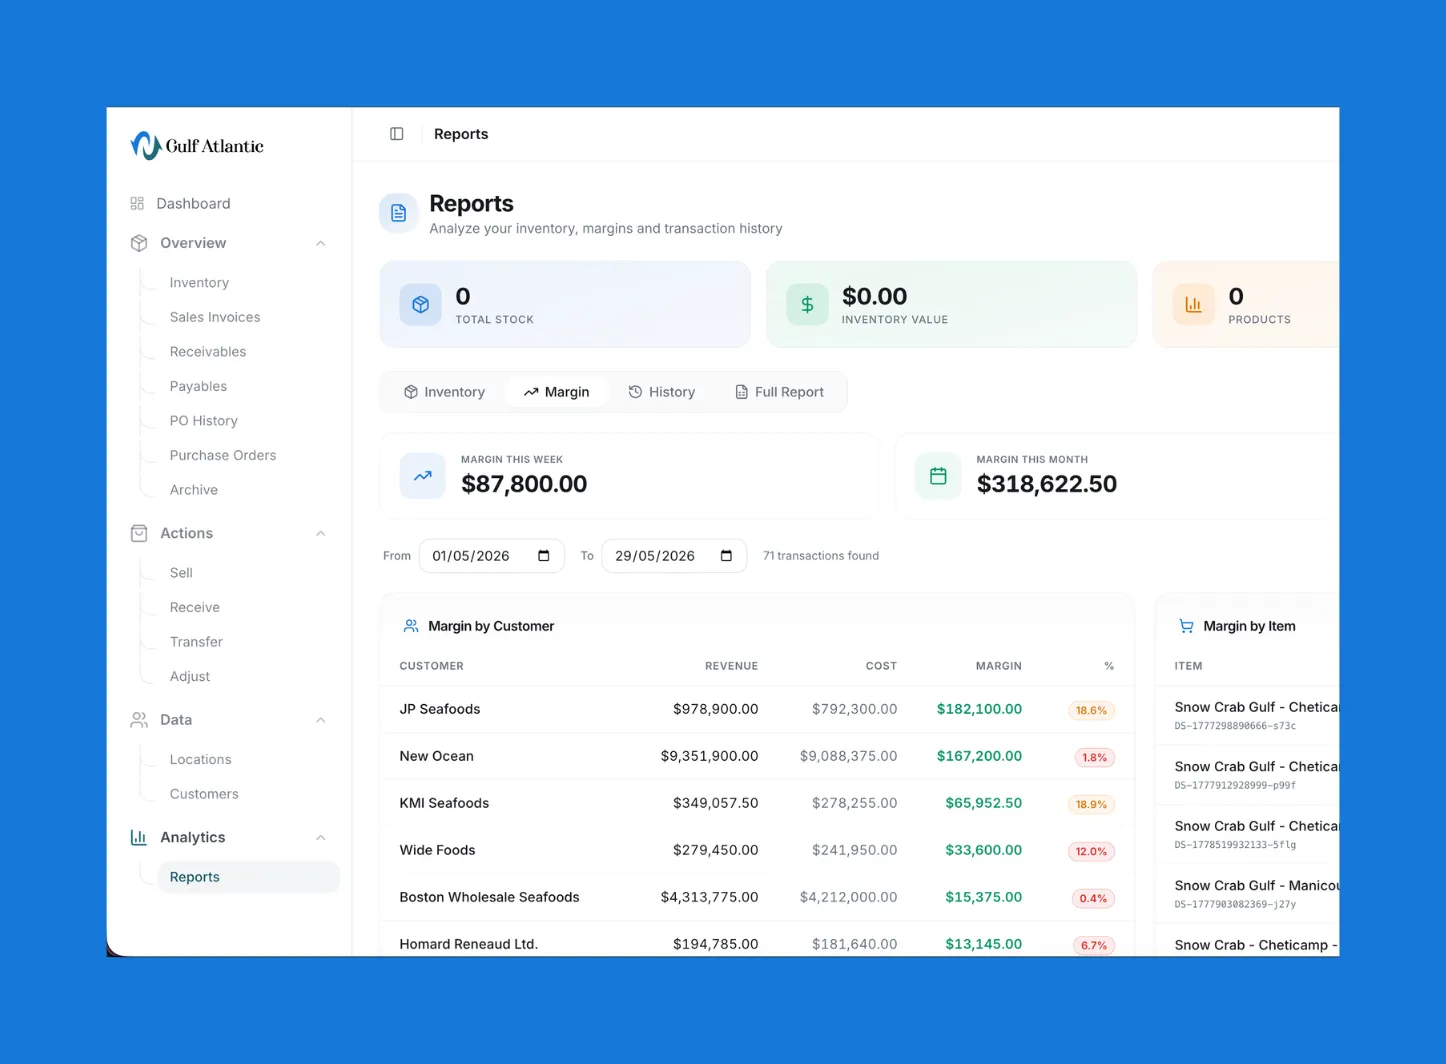Go to Inventory in the sidebar
This screenshot has height=1064, width=1446.
point(199,283)
